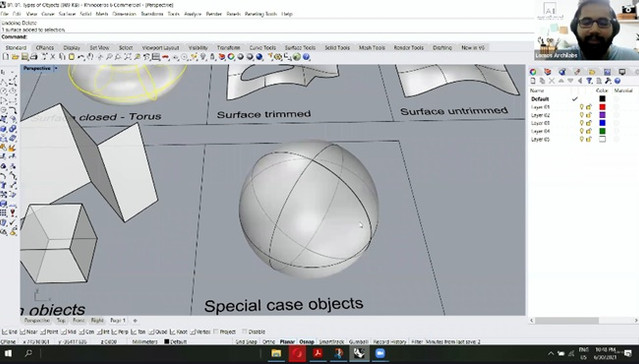Screen dimensions: 639x364
Task: Click the blue help icon in Layers panel
Action: tap(617, 81)
